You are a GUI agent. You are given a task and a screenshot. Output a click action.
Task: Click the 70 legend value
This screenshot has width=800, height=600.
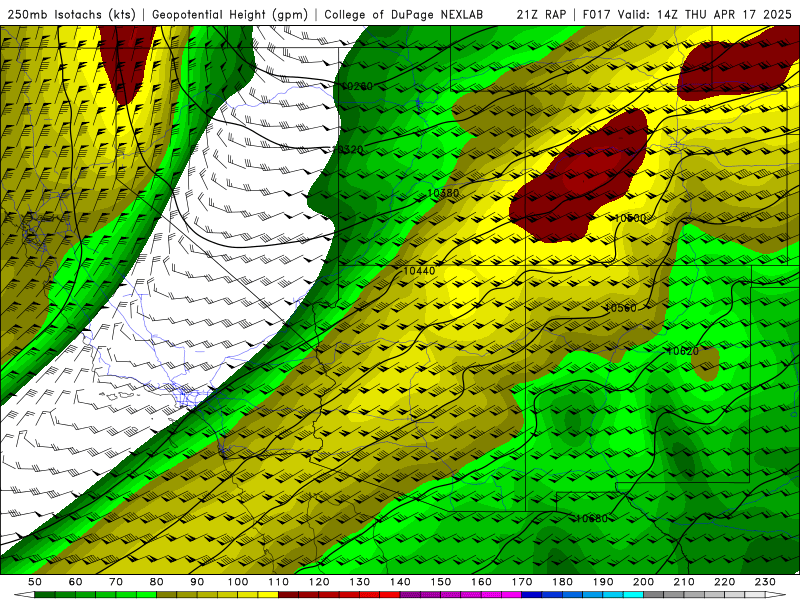point(116,582)
